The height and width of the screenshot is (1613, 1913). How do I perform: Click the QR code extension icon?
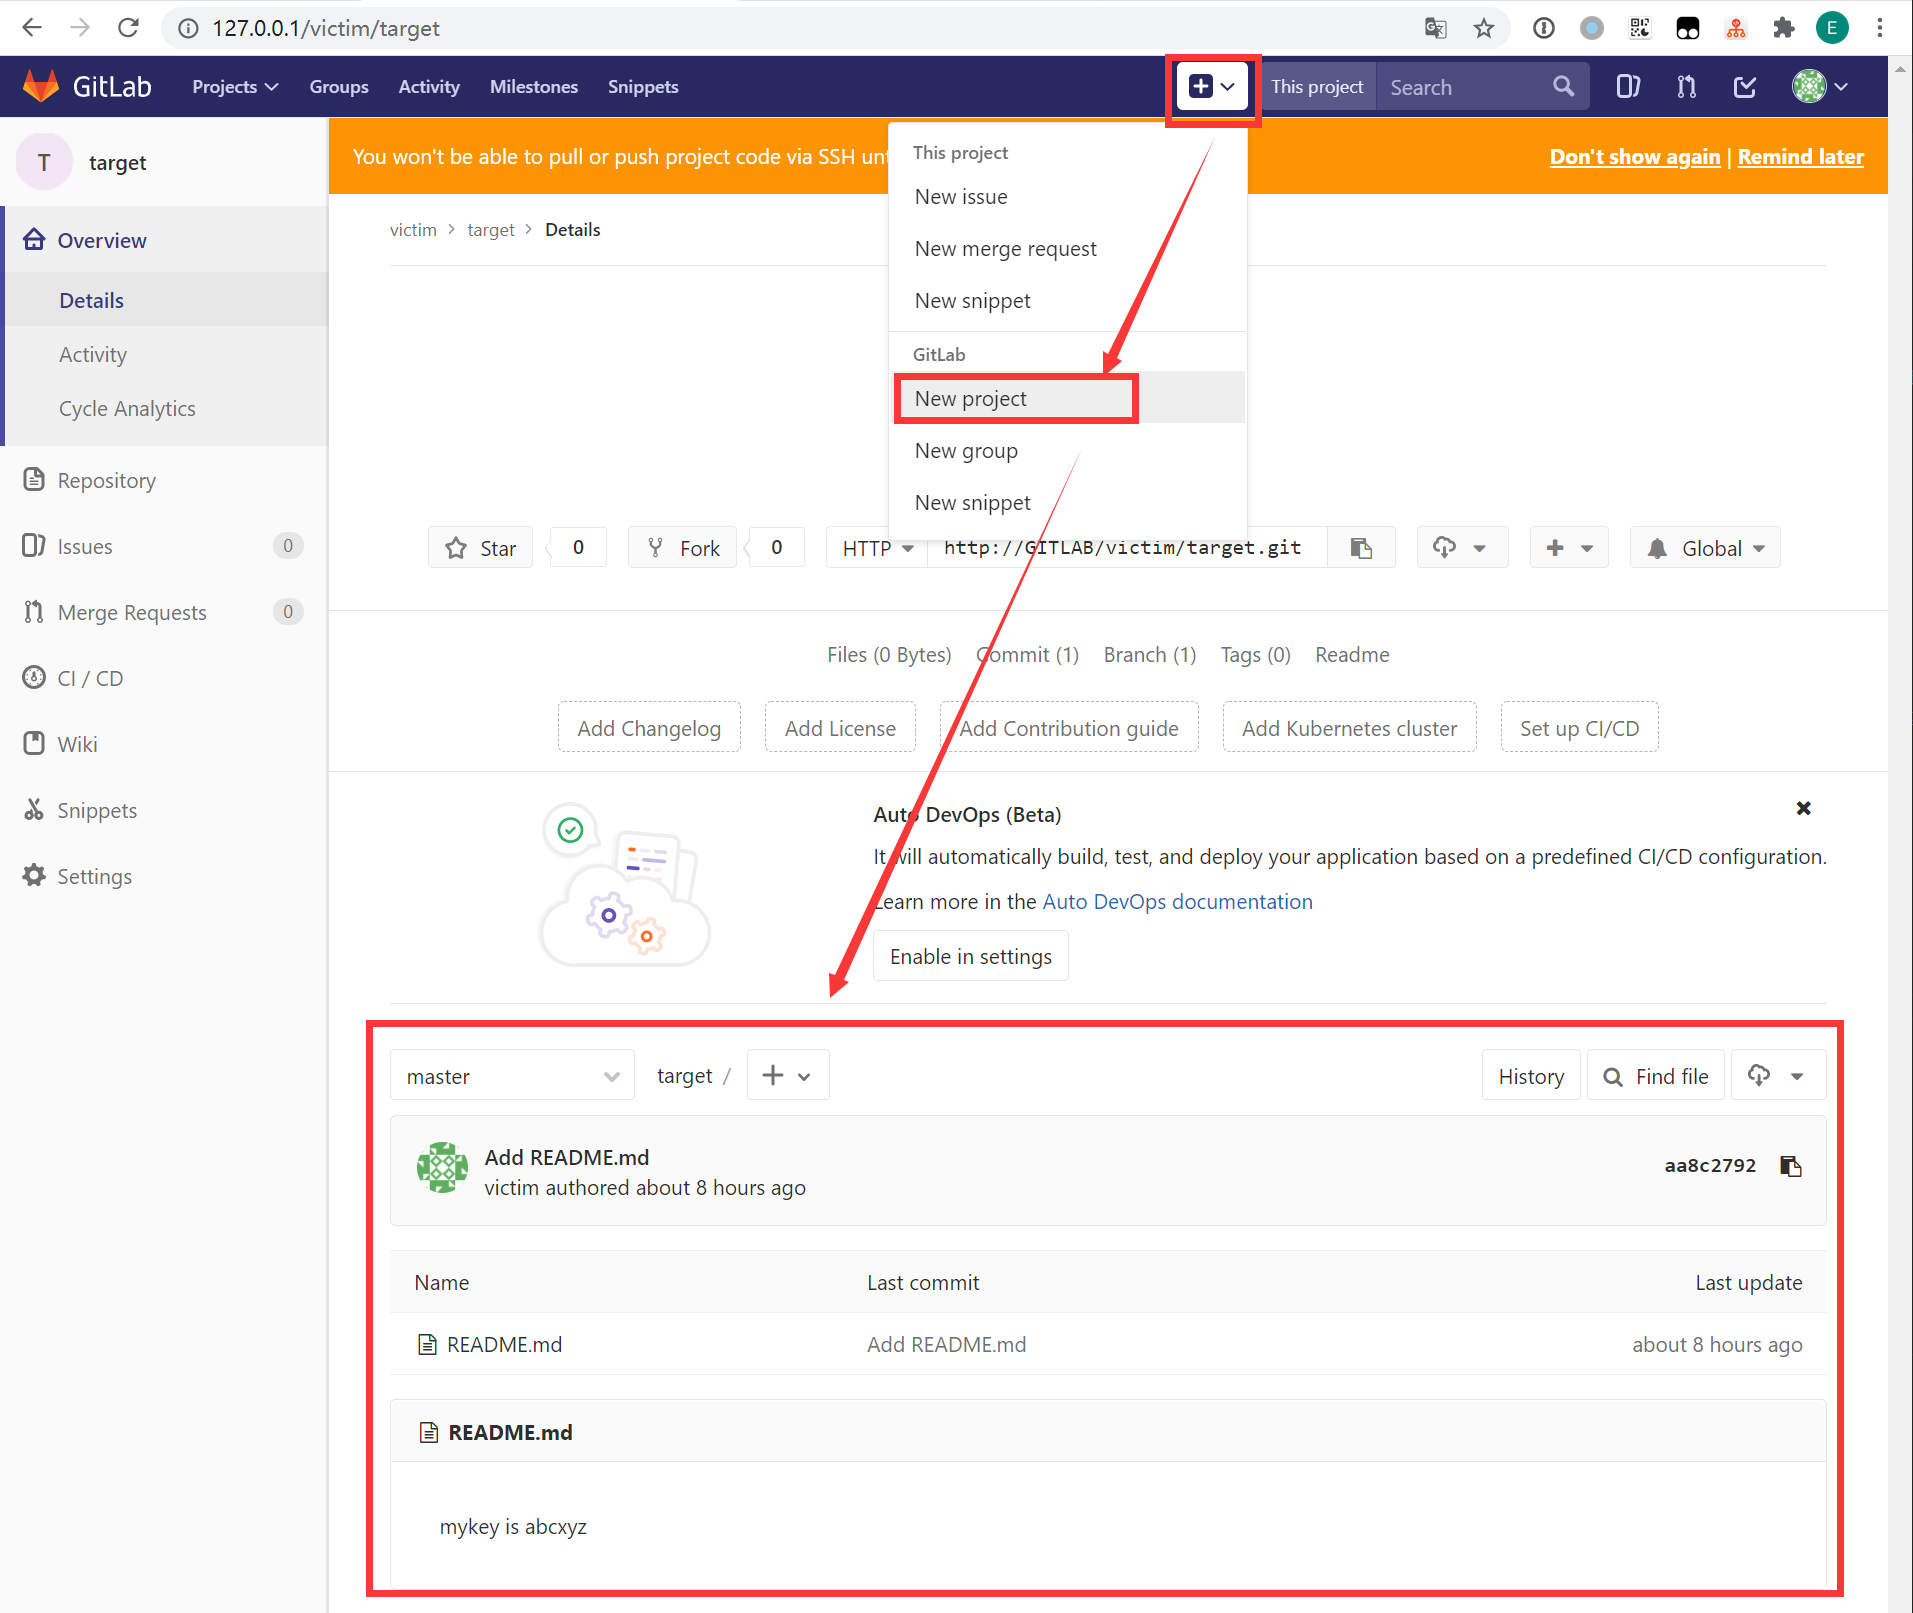pyautogui.click(x=1640, y=28)
